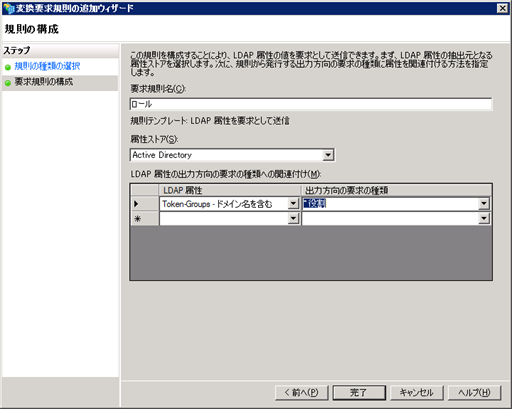Image resolution: width=512 pixels, height=409 pixels.
Task: Expand first row's outgoing claim type dropdown arrow
Action: (x=483, y=203)
